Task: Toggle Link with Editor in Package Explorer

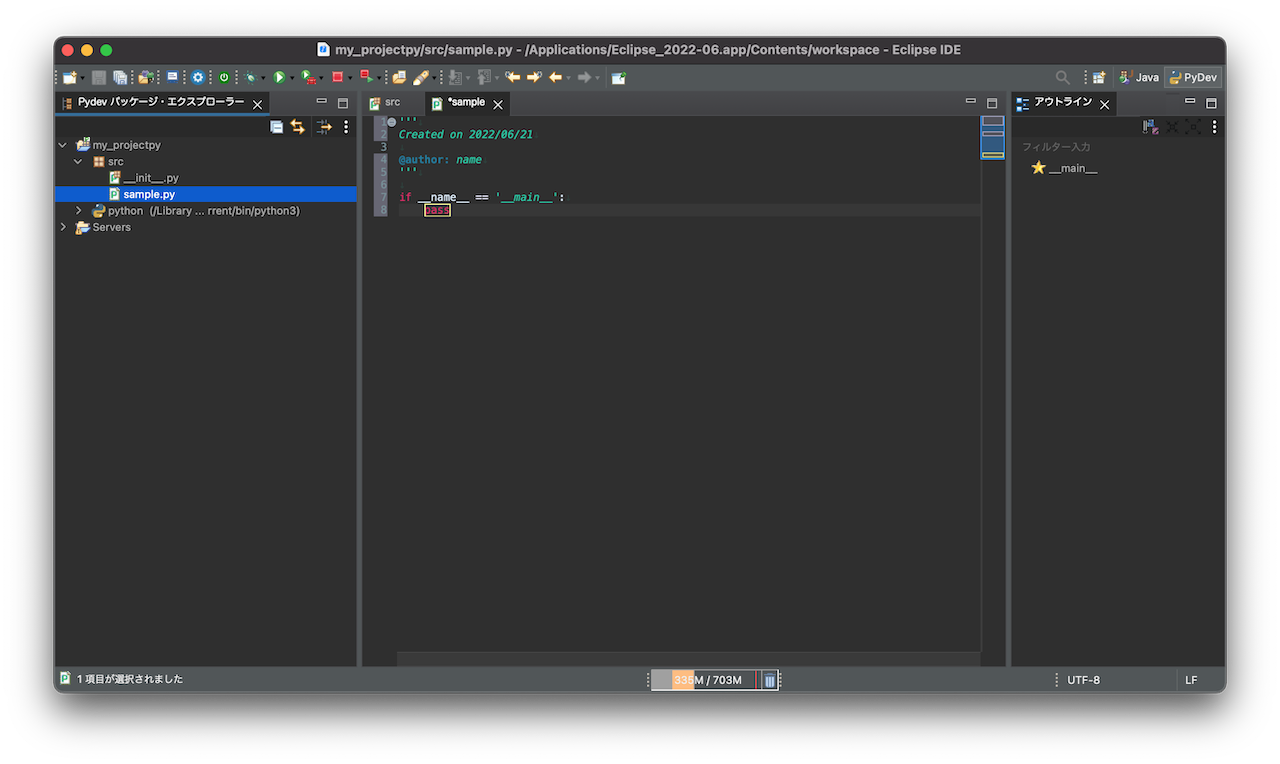Action: point(298,126)
